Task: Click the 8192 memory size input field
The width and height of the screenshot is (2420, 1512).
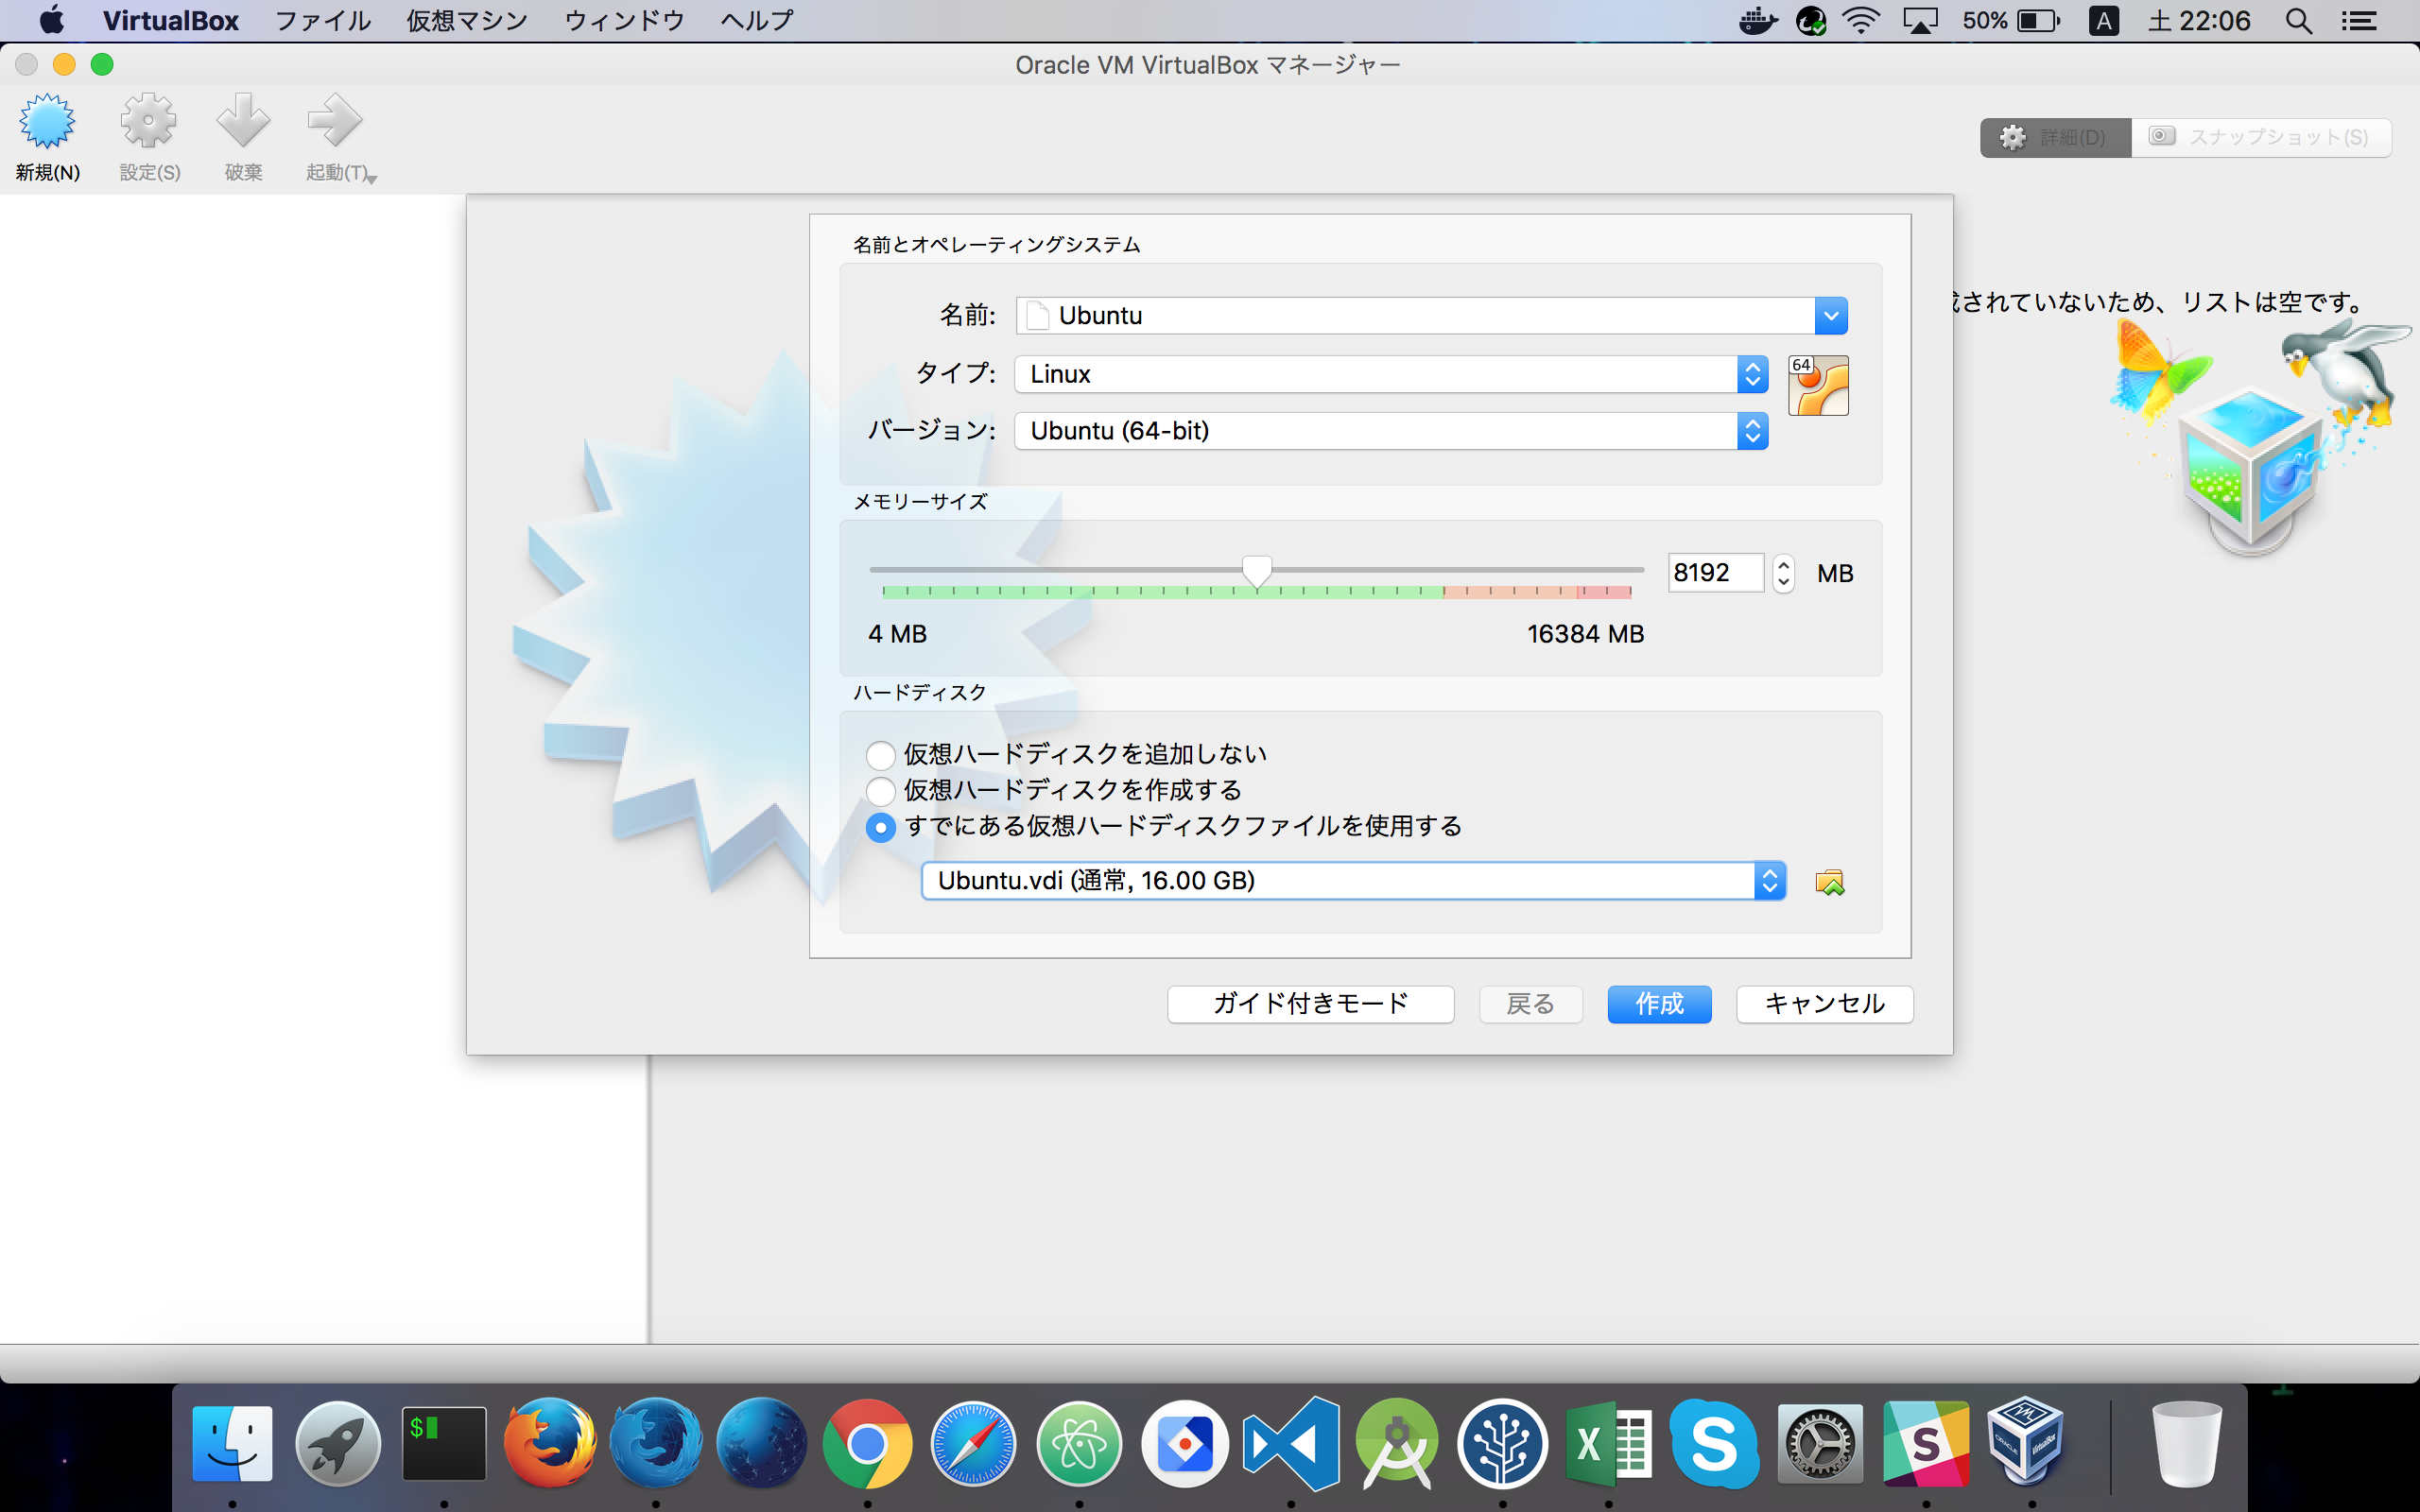Action: 1714,573
